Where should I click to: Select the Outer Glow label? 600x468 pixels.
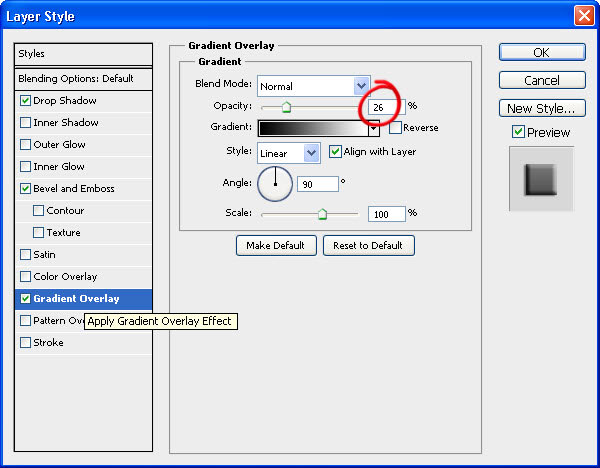[x=59, y=145]
